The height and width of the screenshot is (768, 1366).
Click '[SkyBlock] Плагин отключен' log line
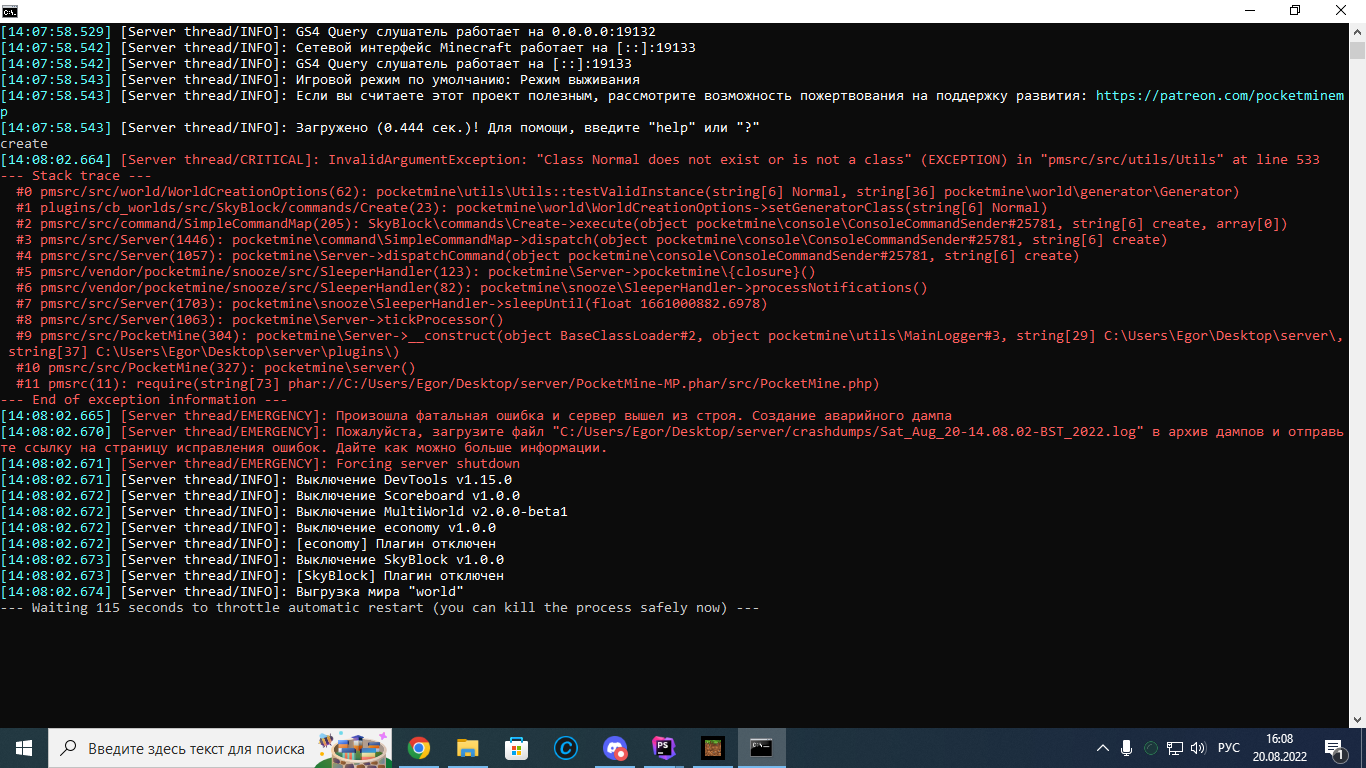pos(252,576)
